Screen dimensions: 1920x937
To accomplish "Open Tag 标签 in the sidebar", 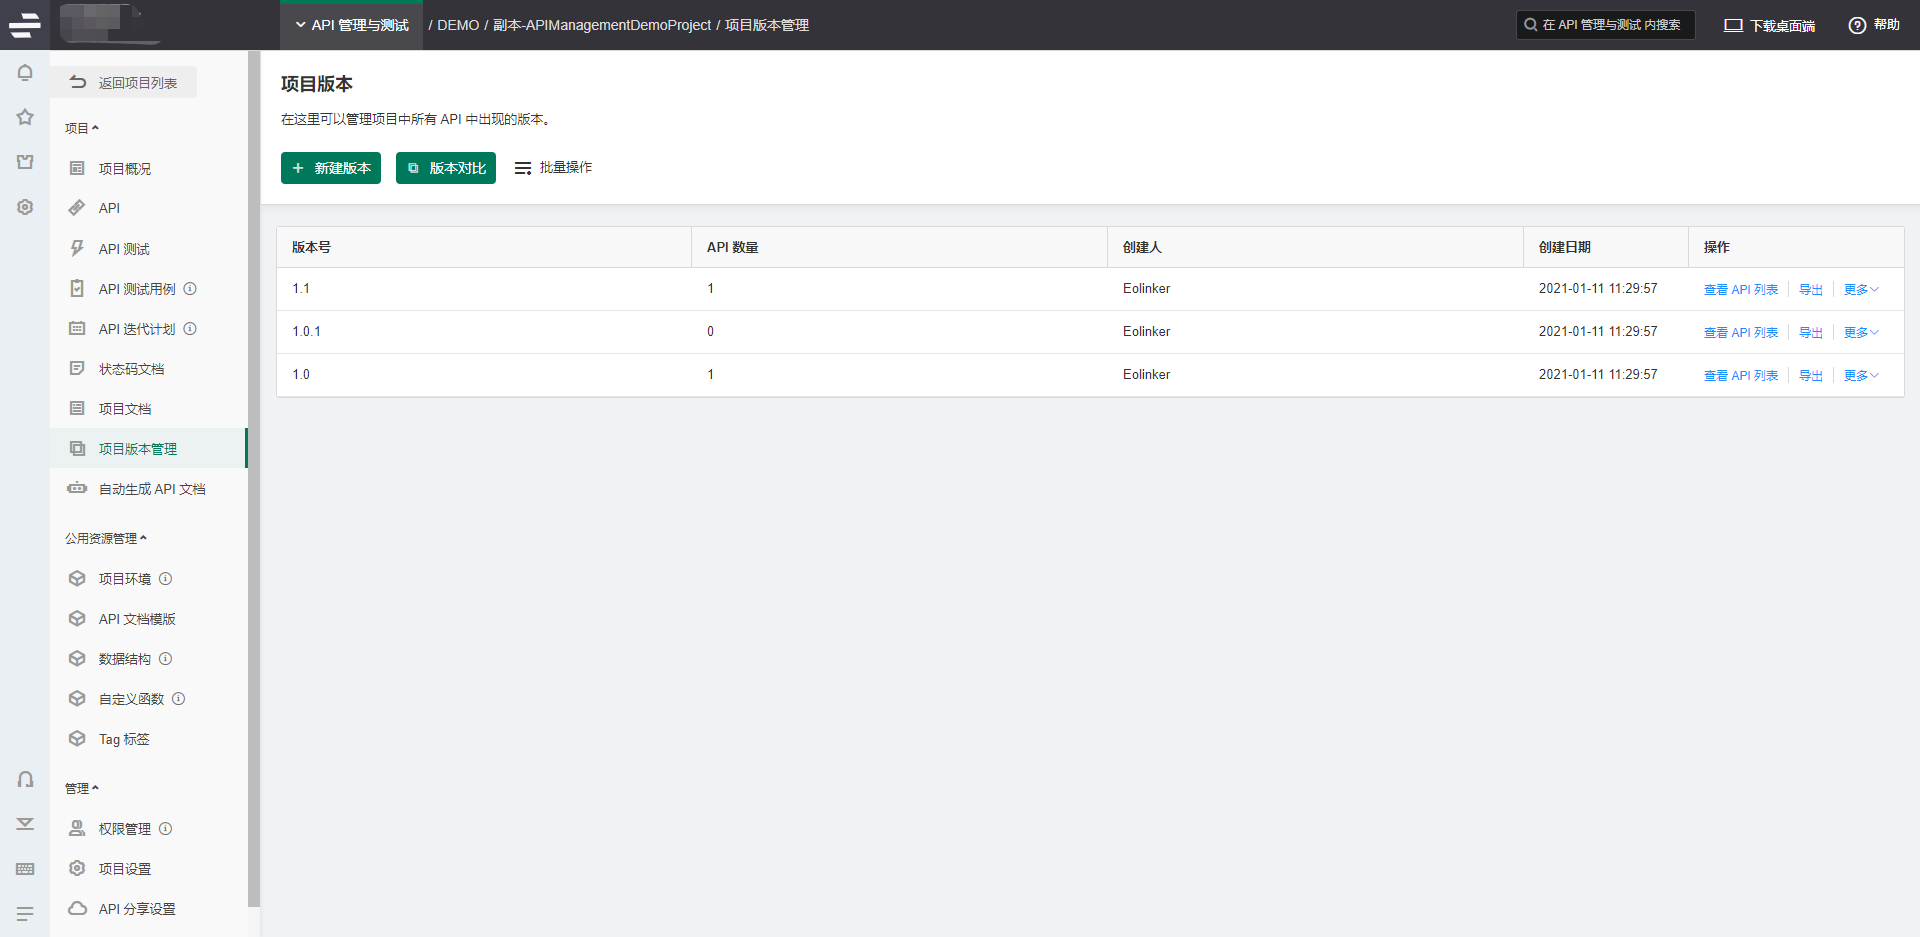I will (148, 739).
